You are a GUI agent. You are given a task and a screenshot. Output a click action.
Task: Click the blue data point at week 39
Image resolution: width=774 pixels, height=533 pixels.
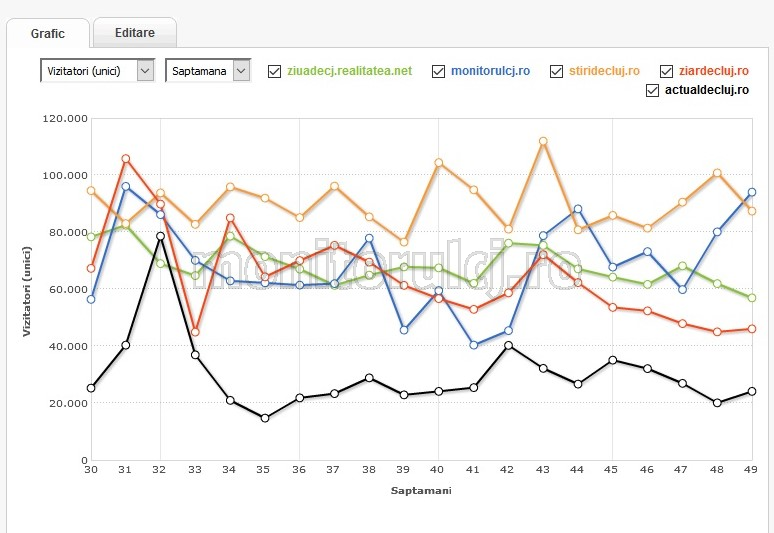[x=404, y=330]
